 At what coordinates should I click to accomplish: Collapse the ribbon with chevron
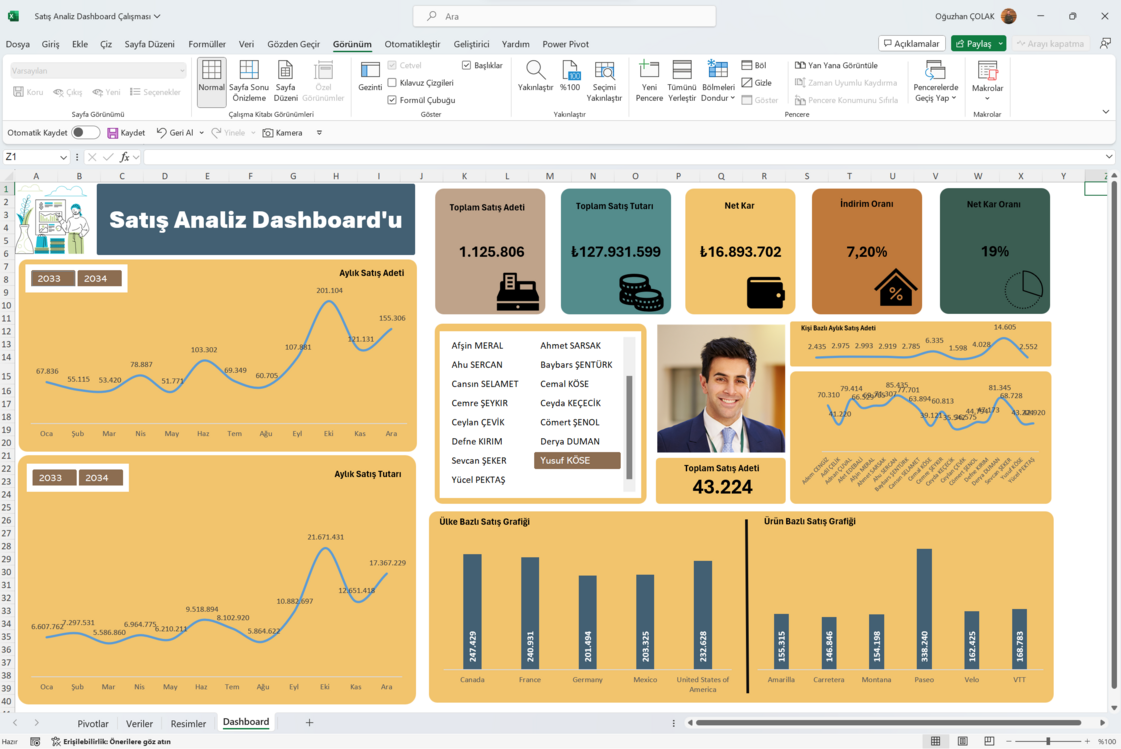point(1105,112)
